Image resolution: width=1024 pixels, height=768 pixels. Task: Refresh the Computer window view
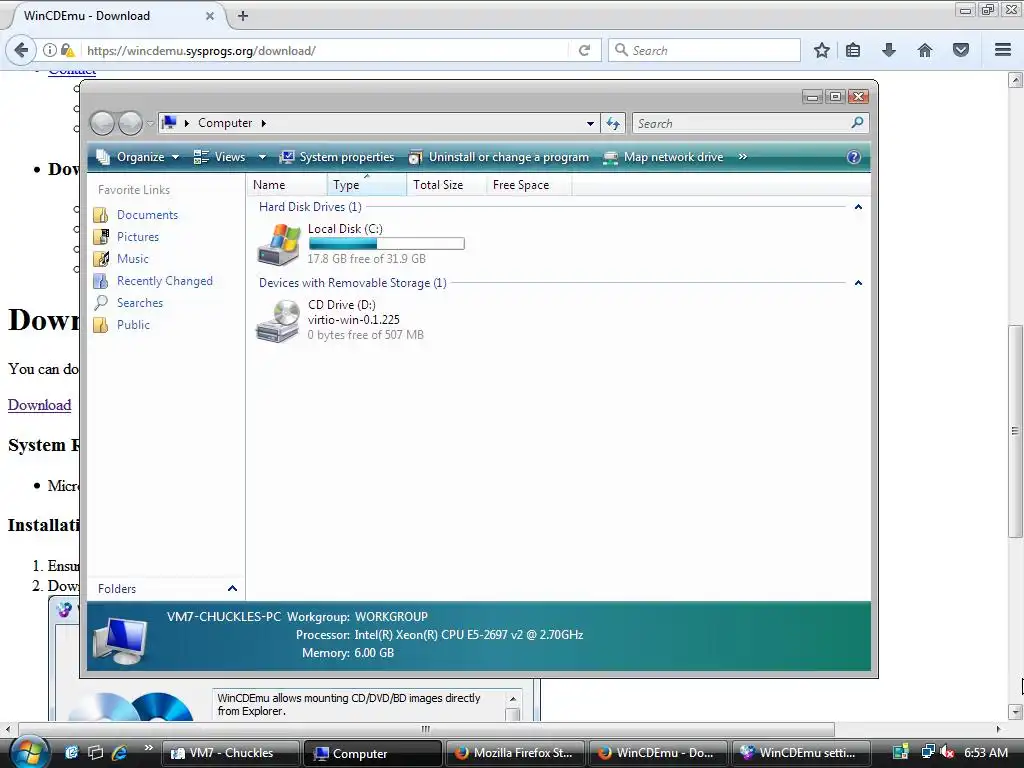click(x=613, y=123)
